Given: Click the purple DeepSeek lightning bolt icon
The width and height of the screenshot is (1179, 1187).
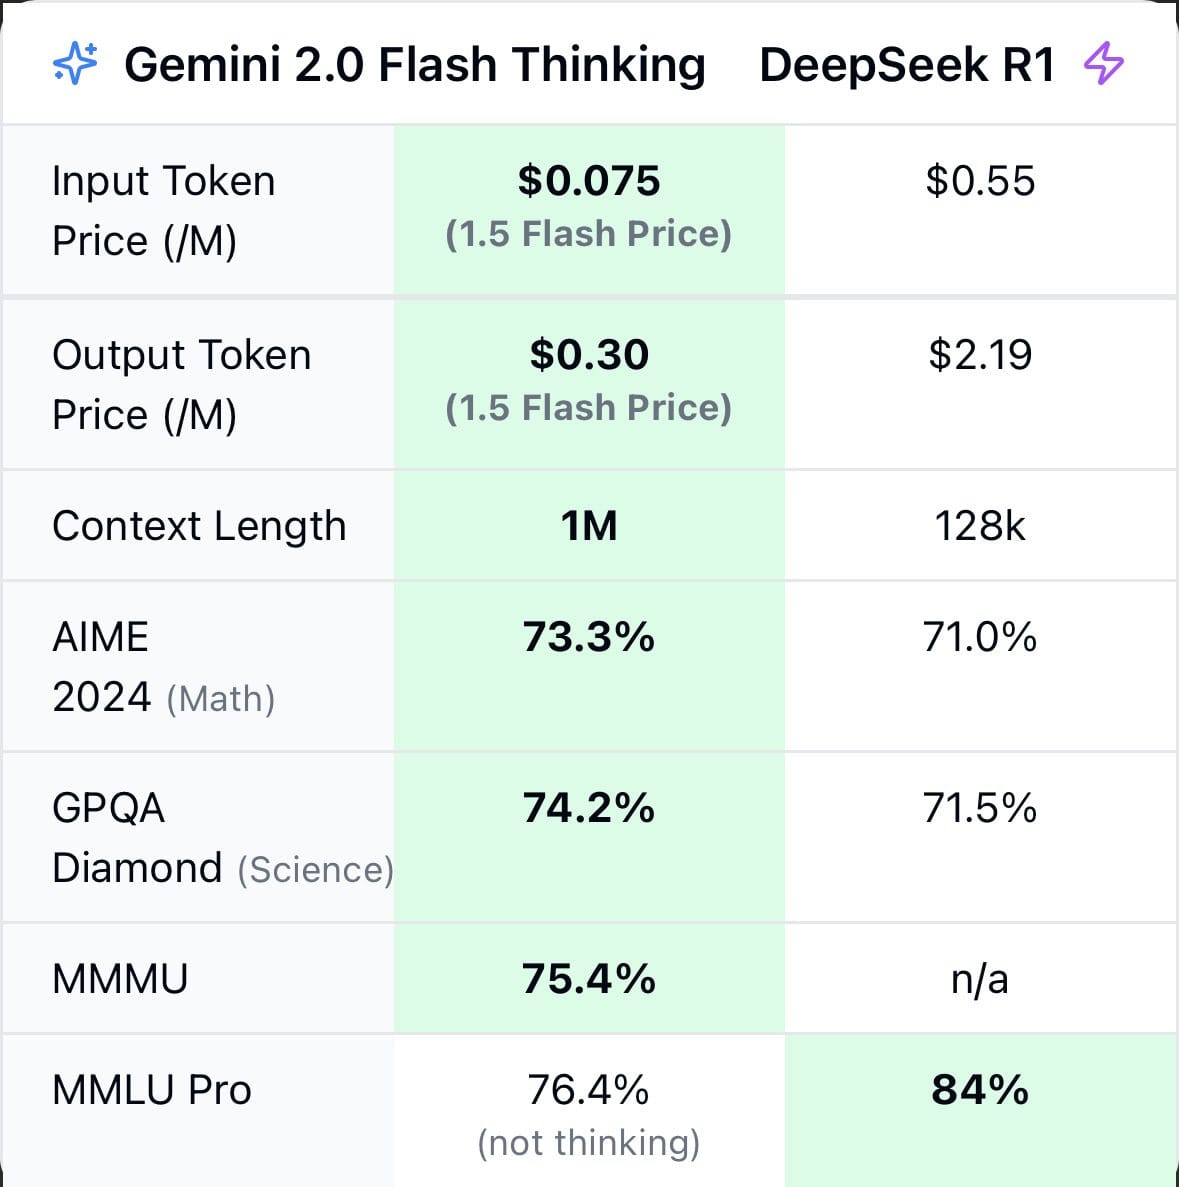Looking at the screenshot, I should click(1104, 65).
